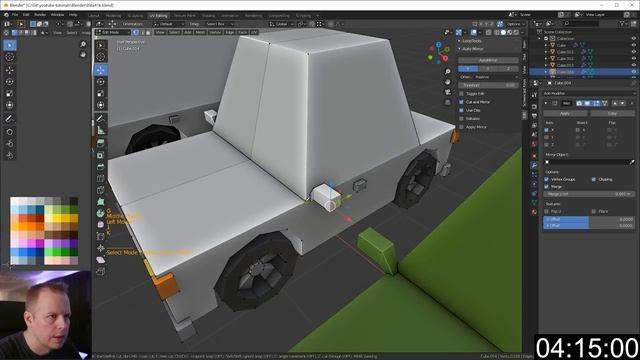This screenshot has height=360, width=640.
Task: Switch to the UV Editing workspace tab
Action: 158,16
